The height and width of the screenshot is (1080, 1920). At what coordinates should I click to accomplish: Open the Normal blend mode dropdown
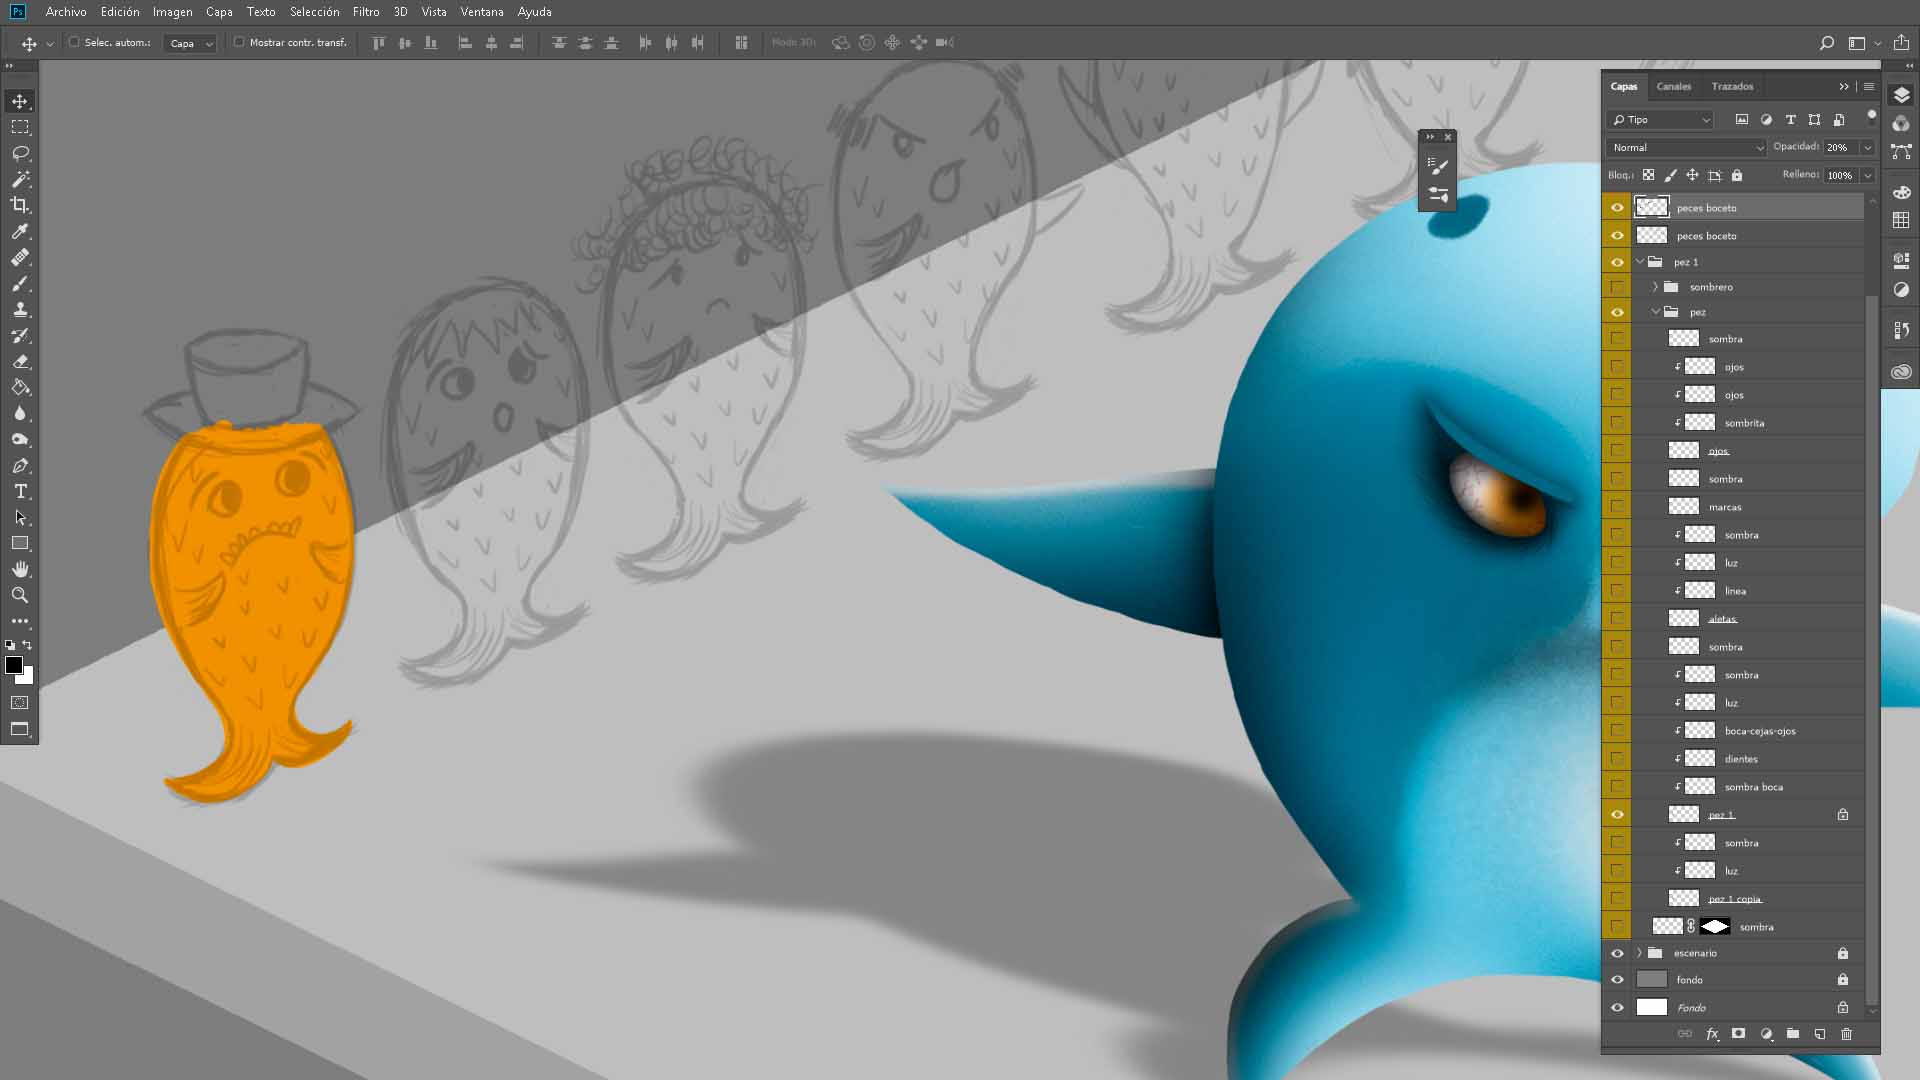1687,147
